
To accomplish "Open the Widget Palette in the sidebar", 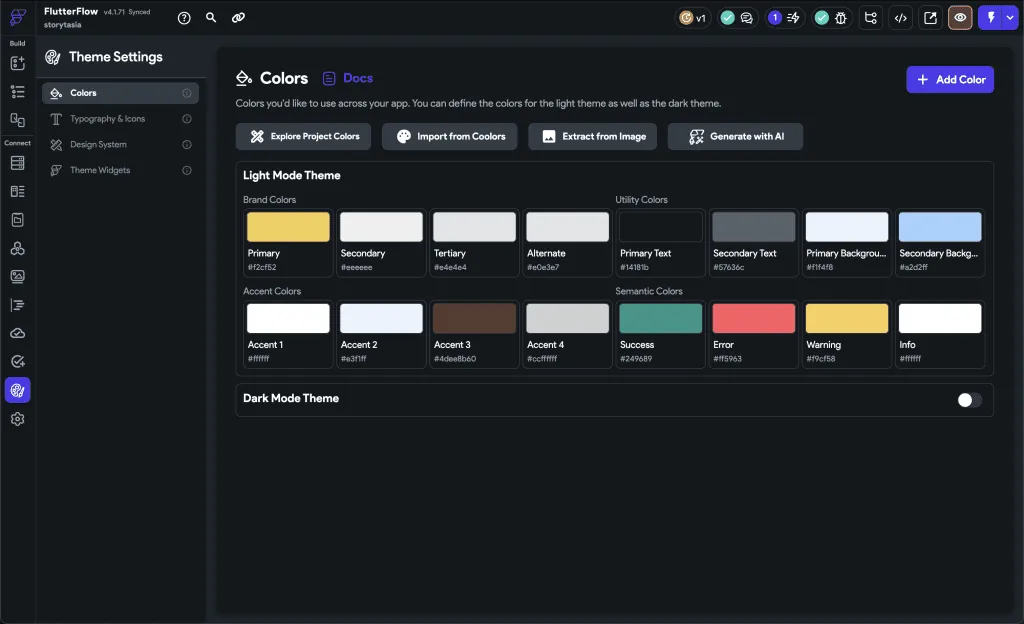I will pos(17,63).
